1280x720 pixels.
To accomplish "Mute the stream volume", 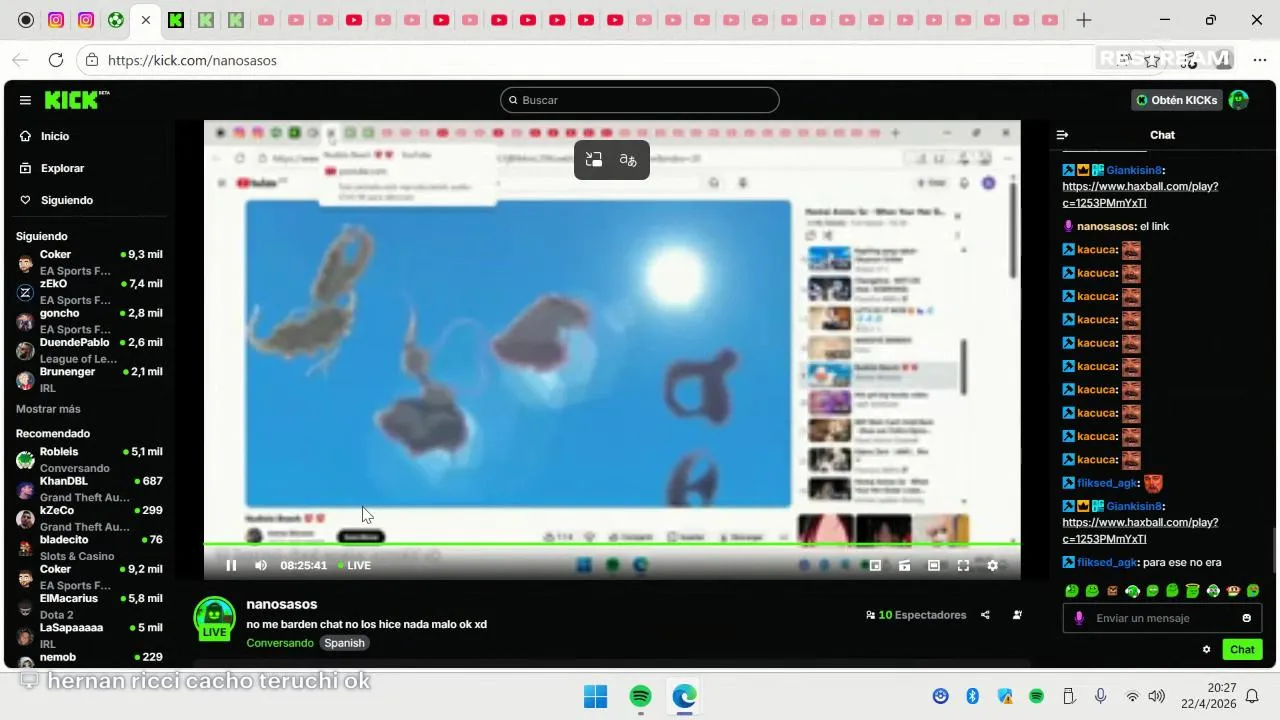I will (x=261, y=565).
